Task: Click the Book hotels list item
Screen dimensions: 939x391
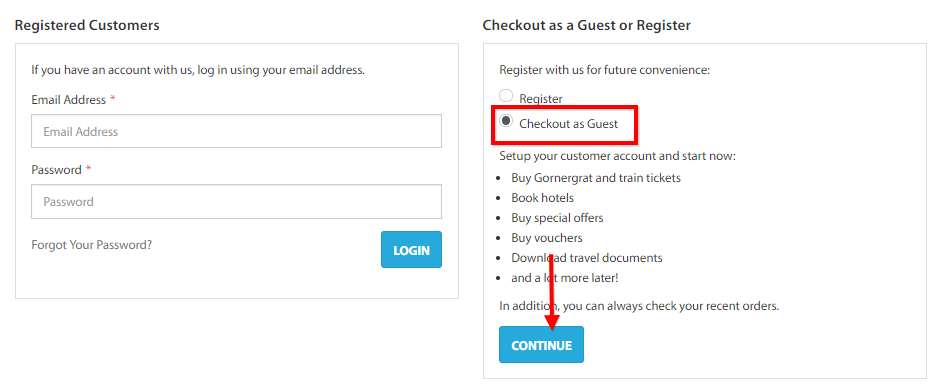Action: [543, 198]
